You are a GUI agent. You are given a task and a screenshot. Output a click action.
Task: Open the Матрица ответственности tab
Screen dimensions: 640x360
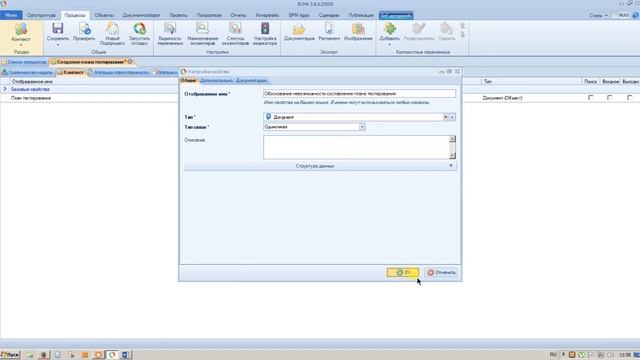point(119,73)
